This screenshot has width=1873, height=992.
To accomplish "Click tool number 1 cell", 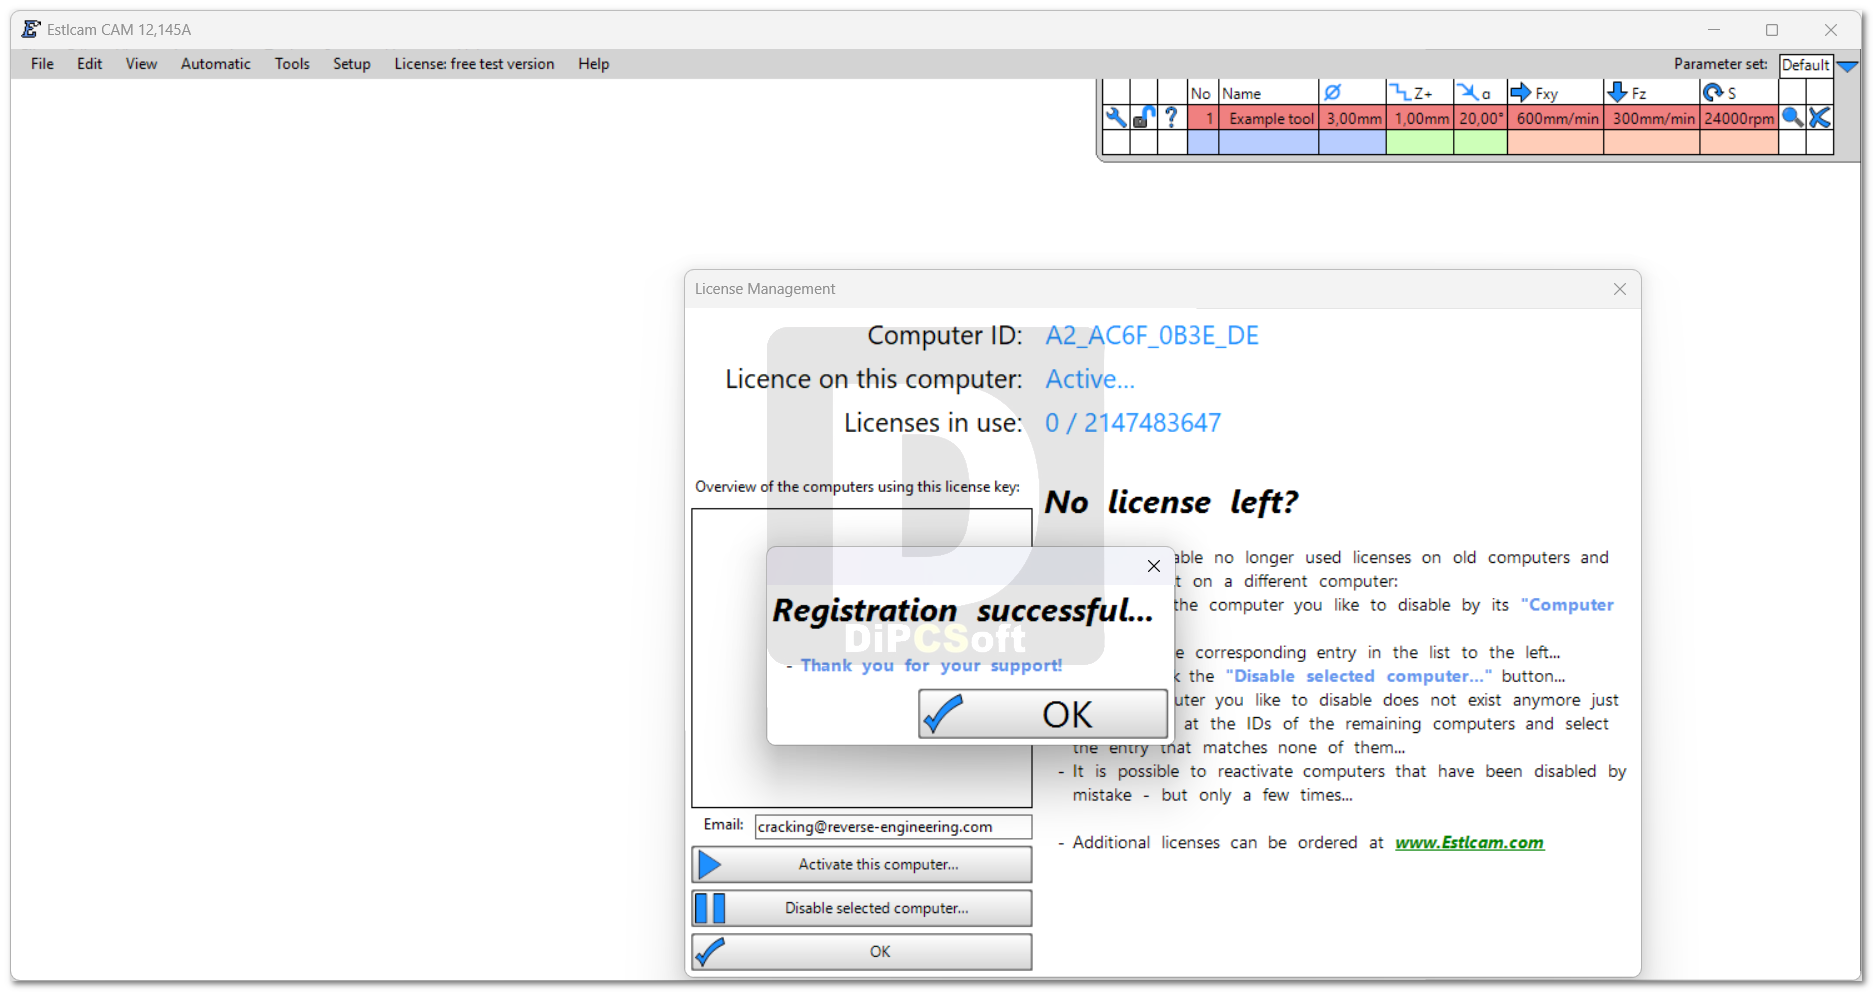I will pyautogui.click(x=1203, y=118).
